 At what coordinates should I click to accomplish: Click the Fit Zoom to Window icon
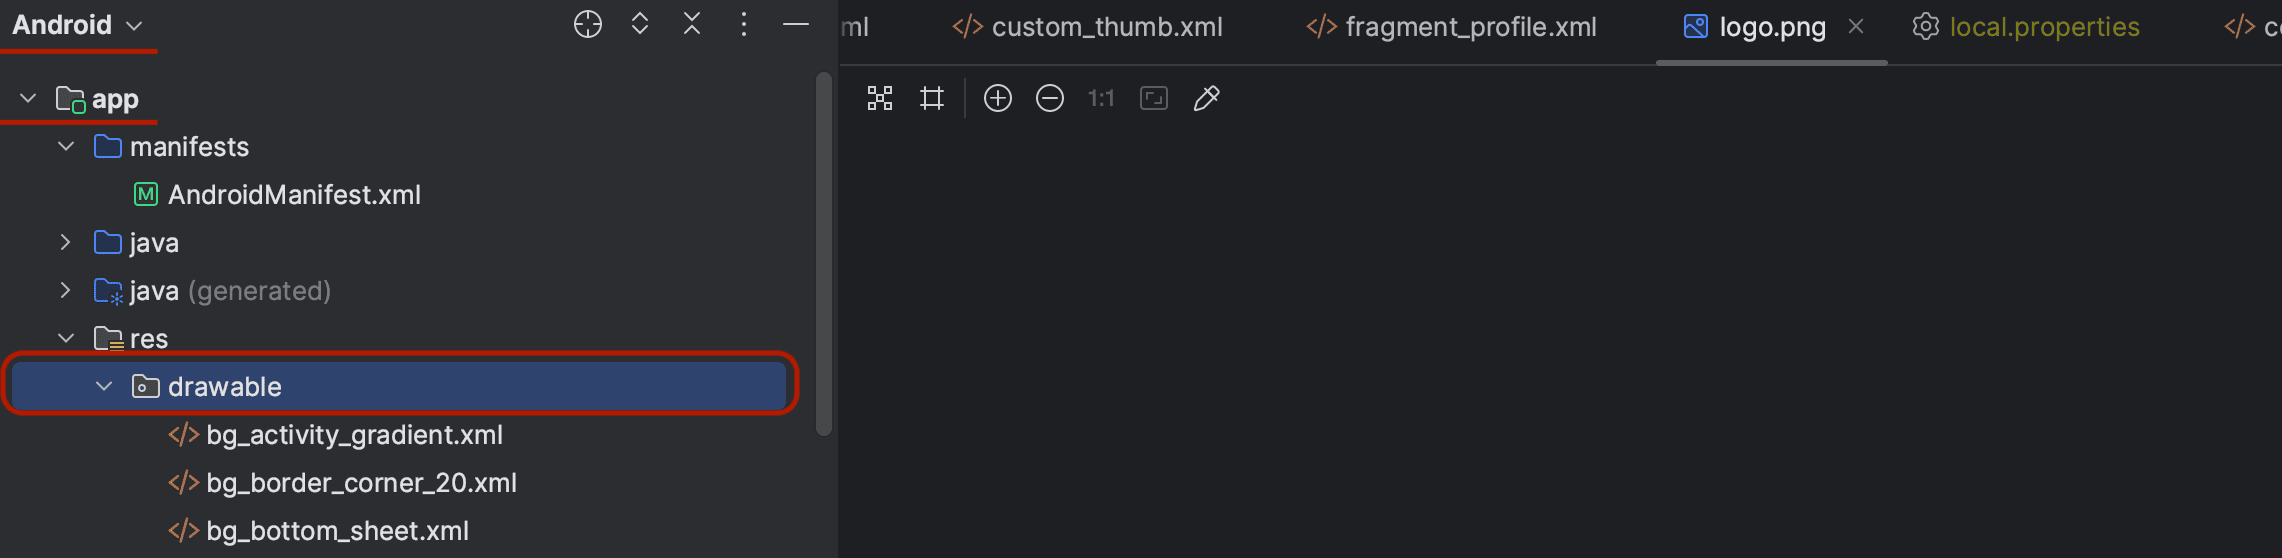pyautogui.click(x=1154, y=98)
